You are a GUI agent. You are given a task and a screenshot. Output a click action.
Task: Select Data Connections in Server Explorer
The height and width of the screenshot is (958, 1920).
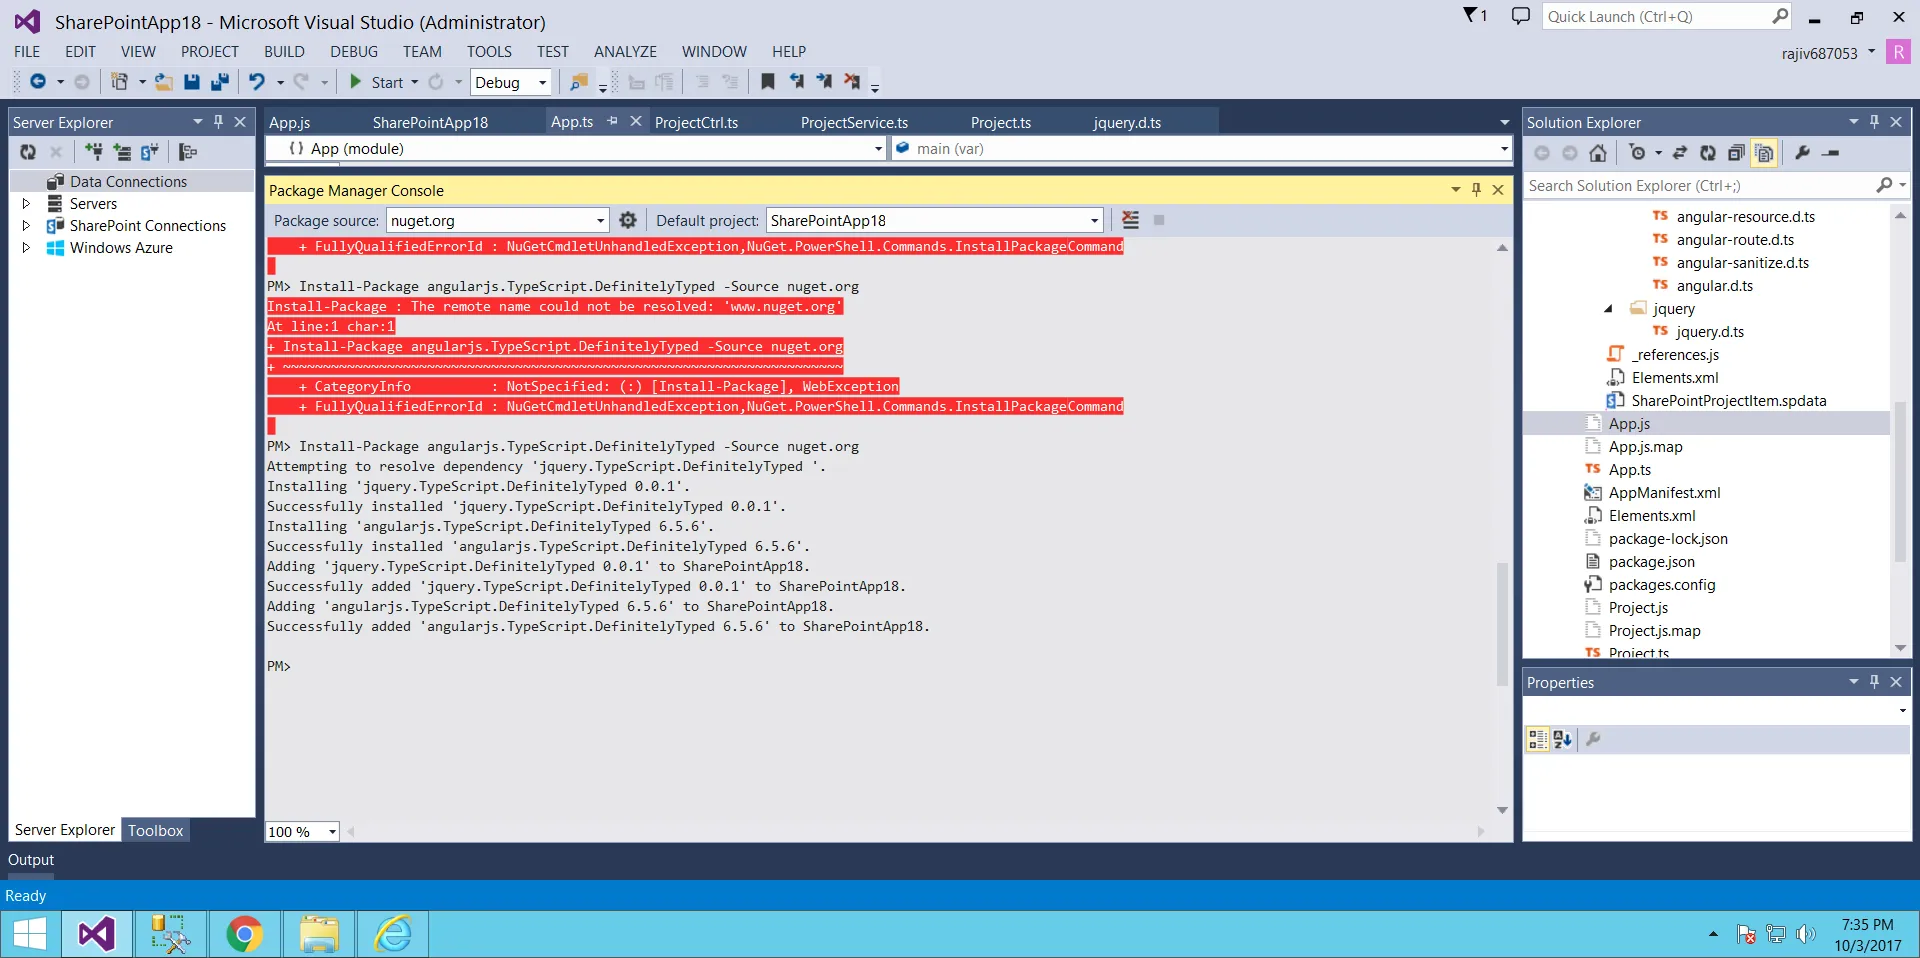[x=128, y=181]
